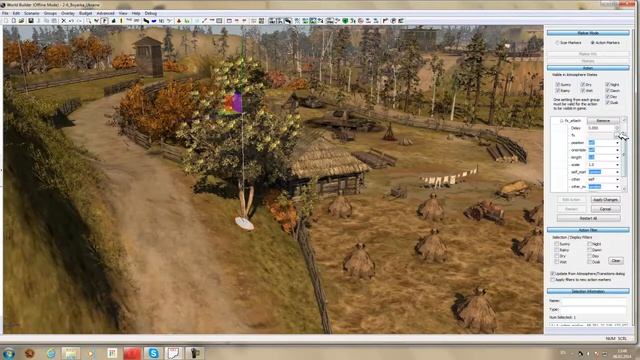The image size is (640, 360).
Task: Open the Budget menu
Action: (86, 13)
